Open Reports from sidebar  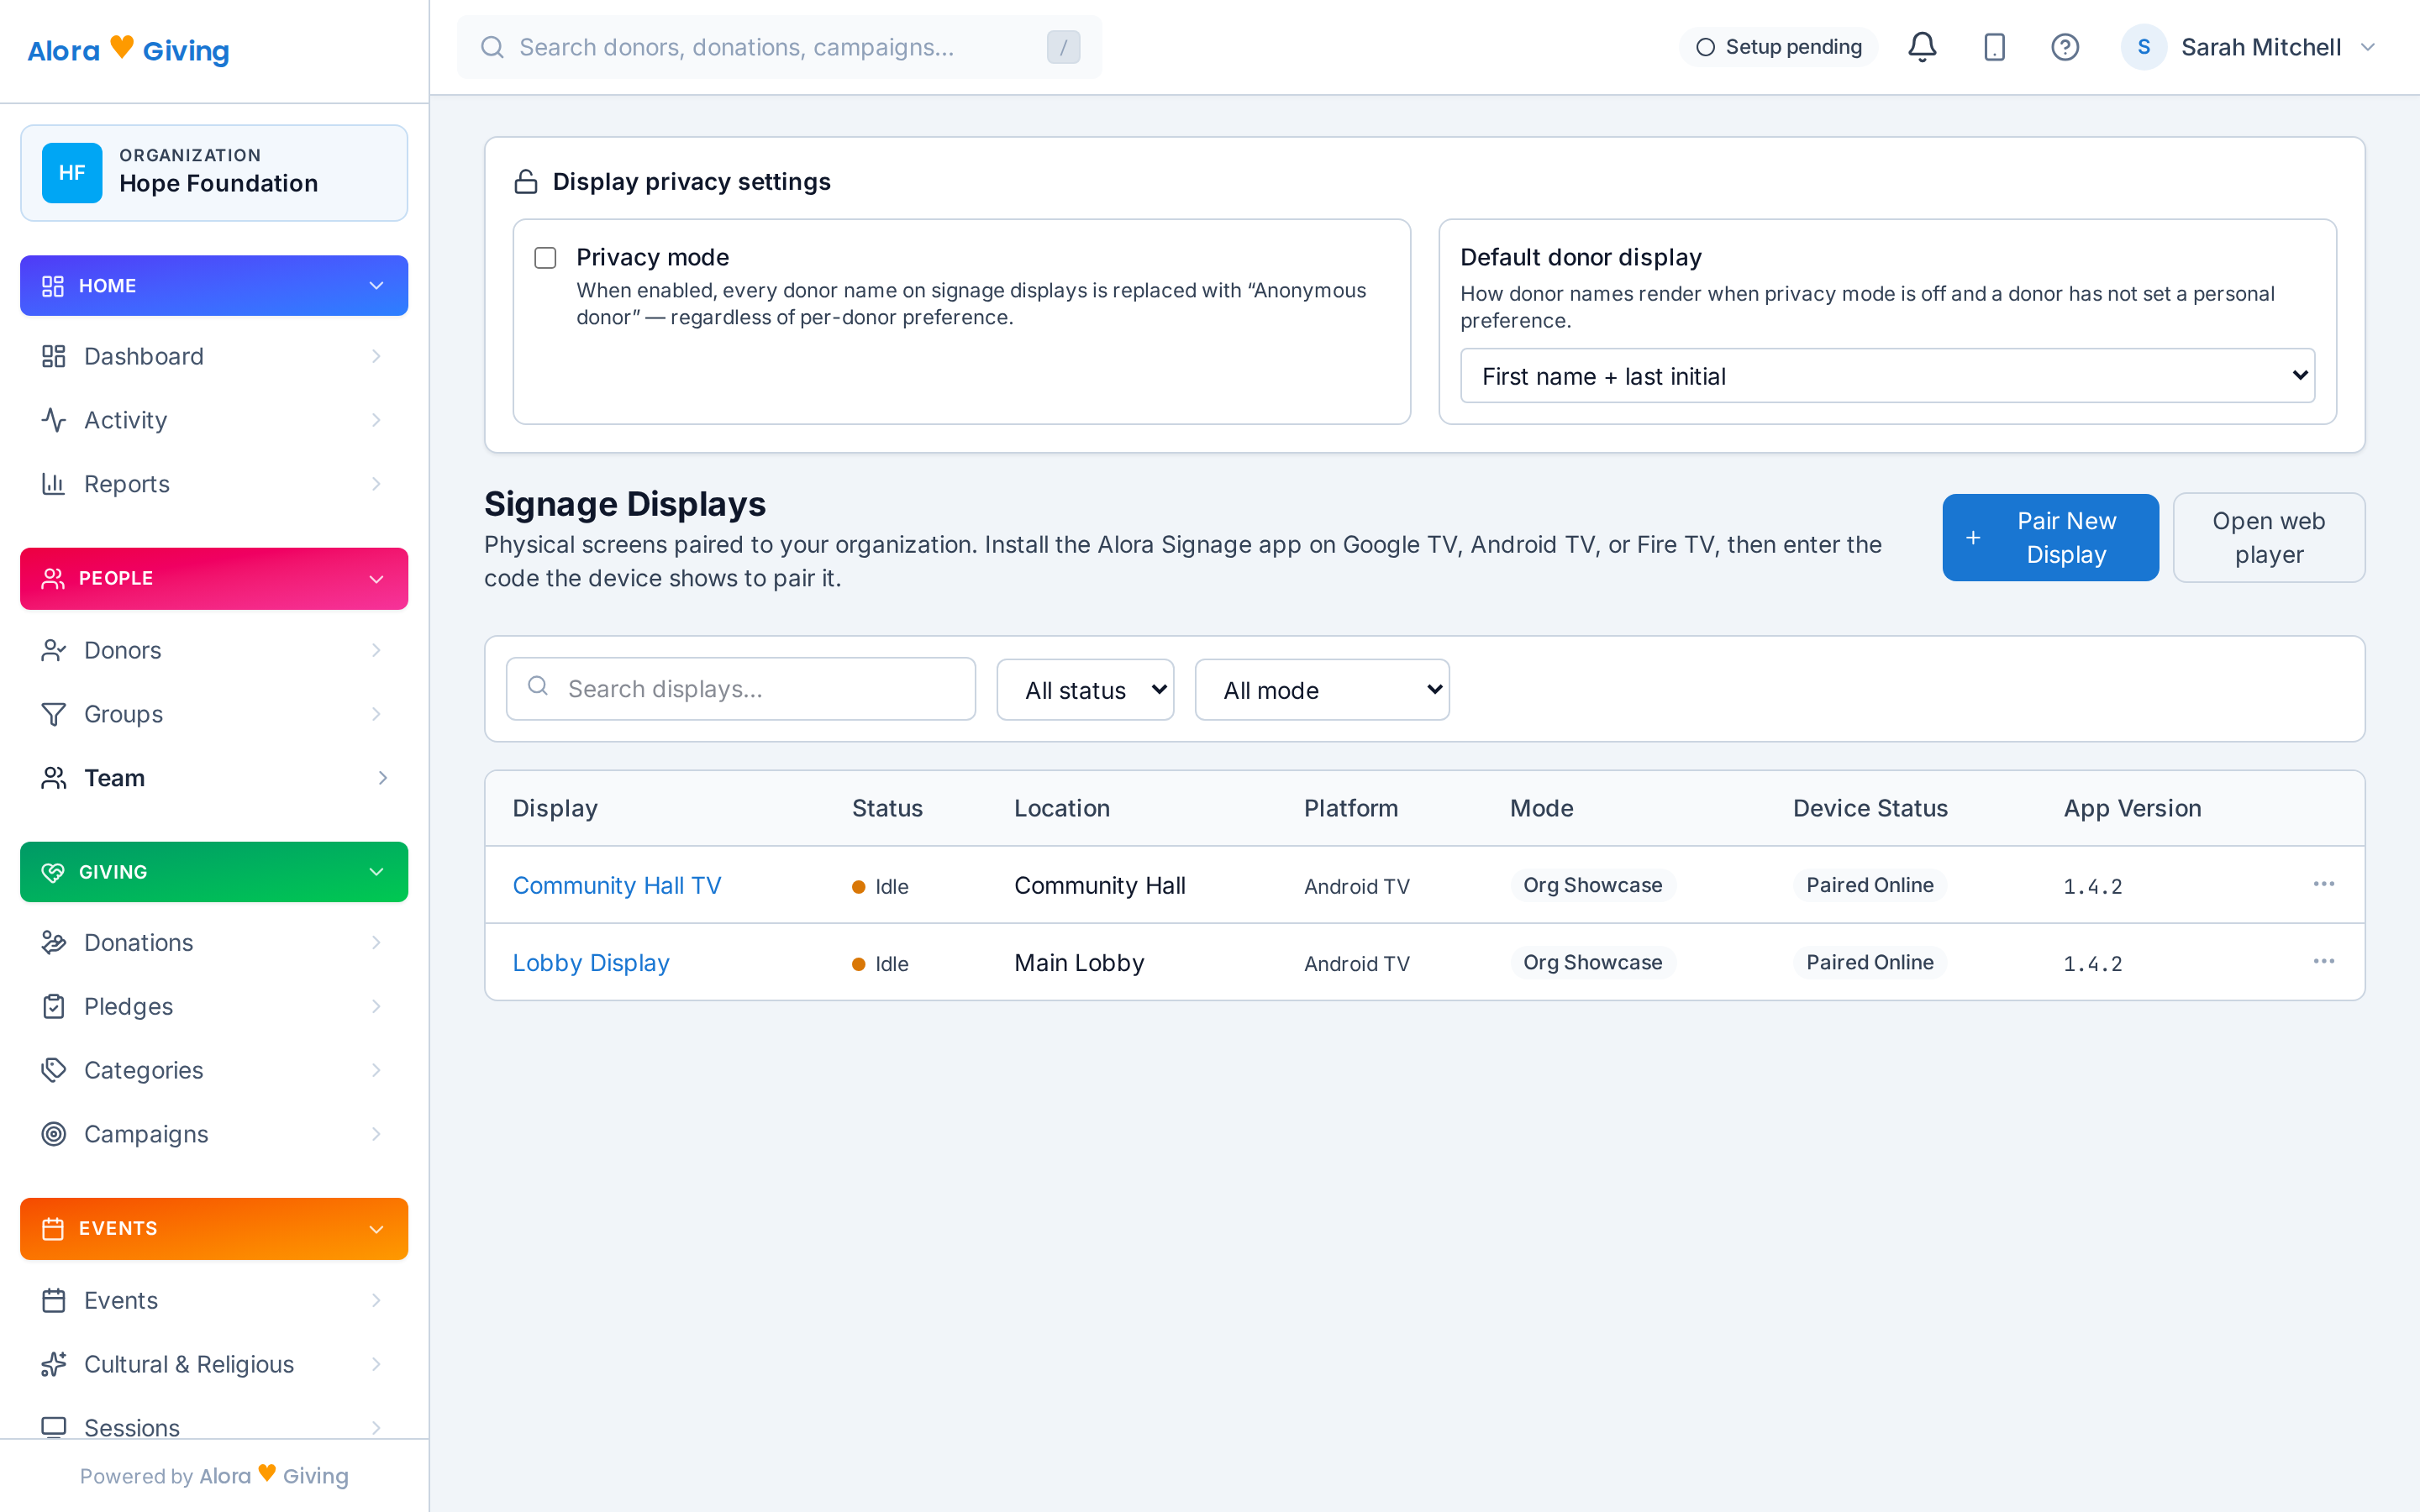(214, 484)
